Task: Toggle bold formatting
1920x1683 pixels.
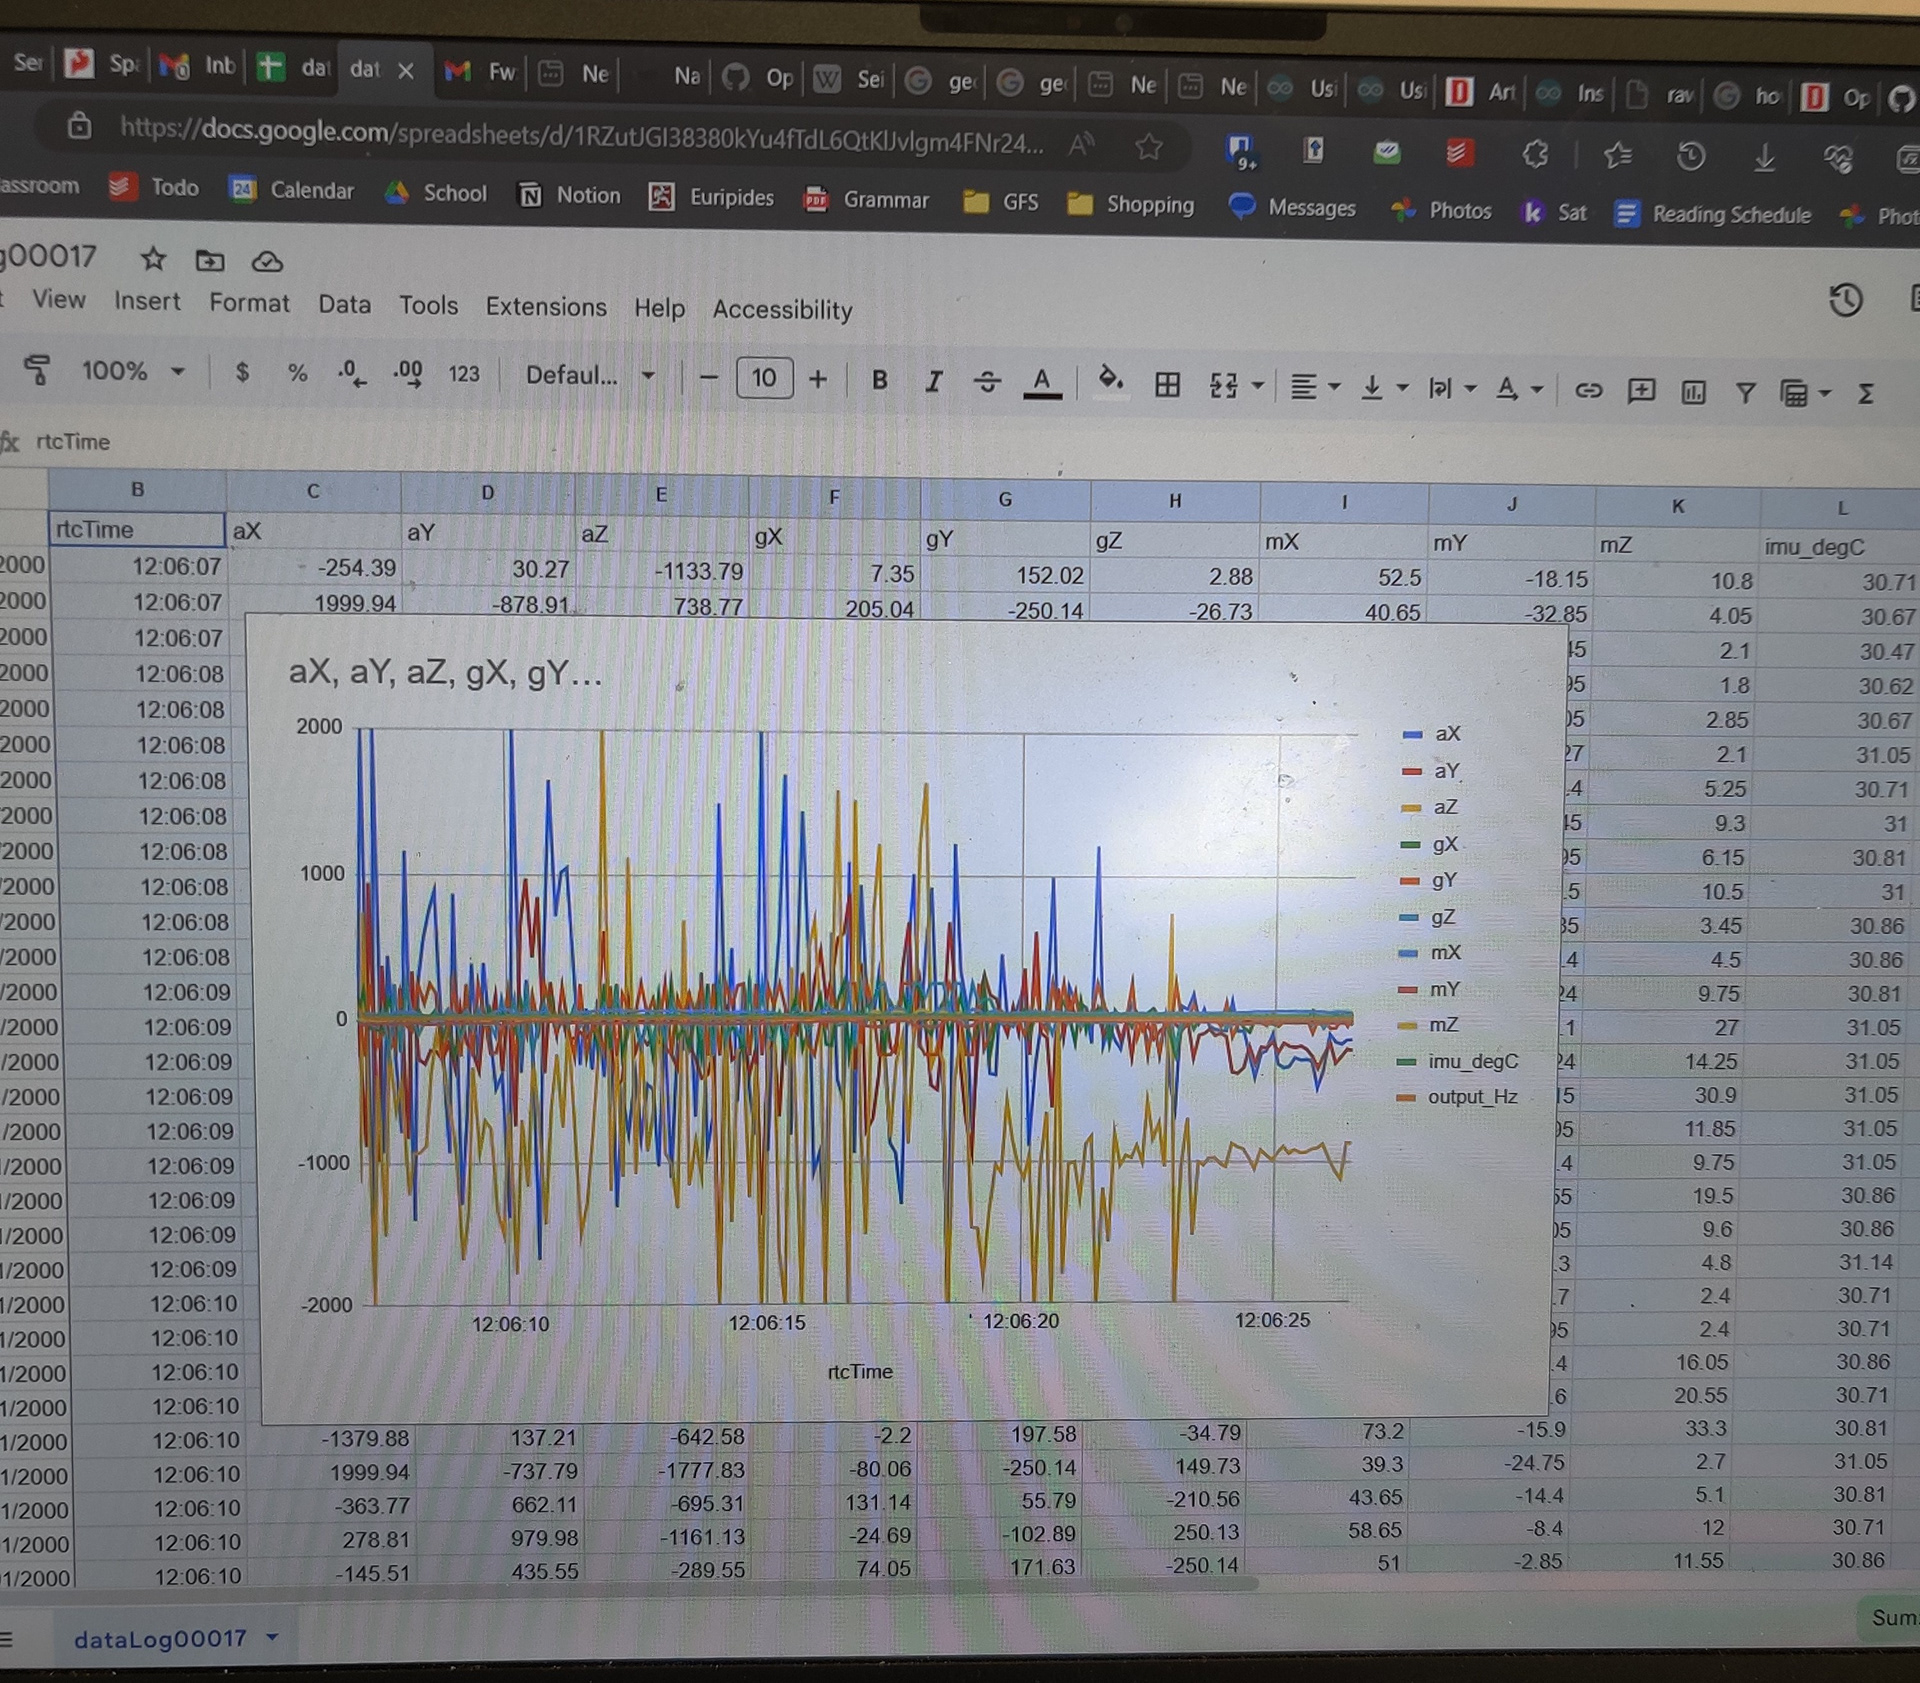Action: click(880, 380)
